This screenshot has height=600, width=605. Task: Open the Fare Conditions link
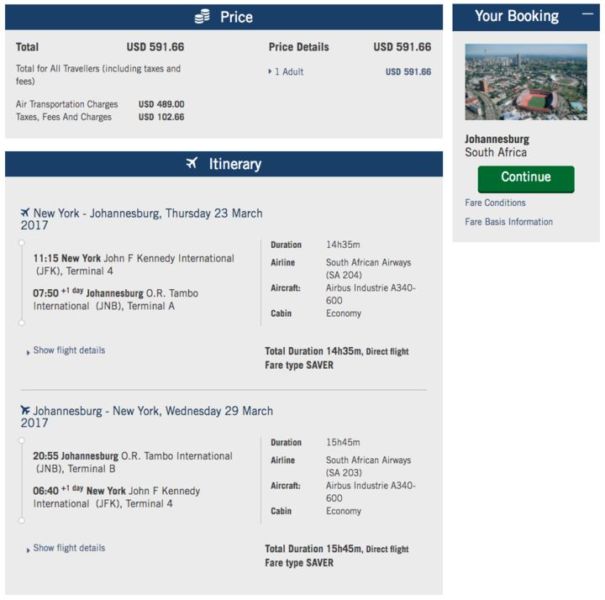tap(495, 203)
